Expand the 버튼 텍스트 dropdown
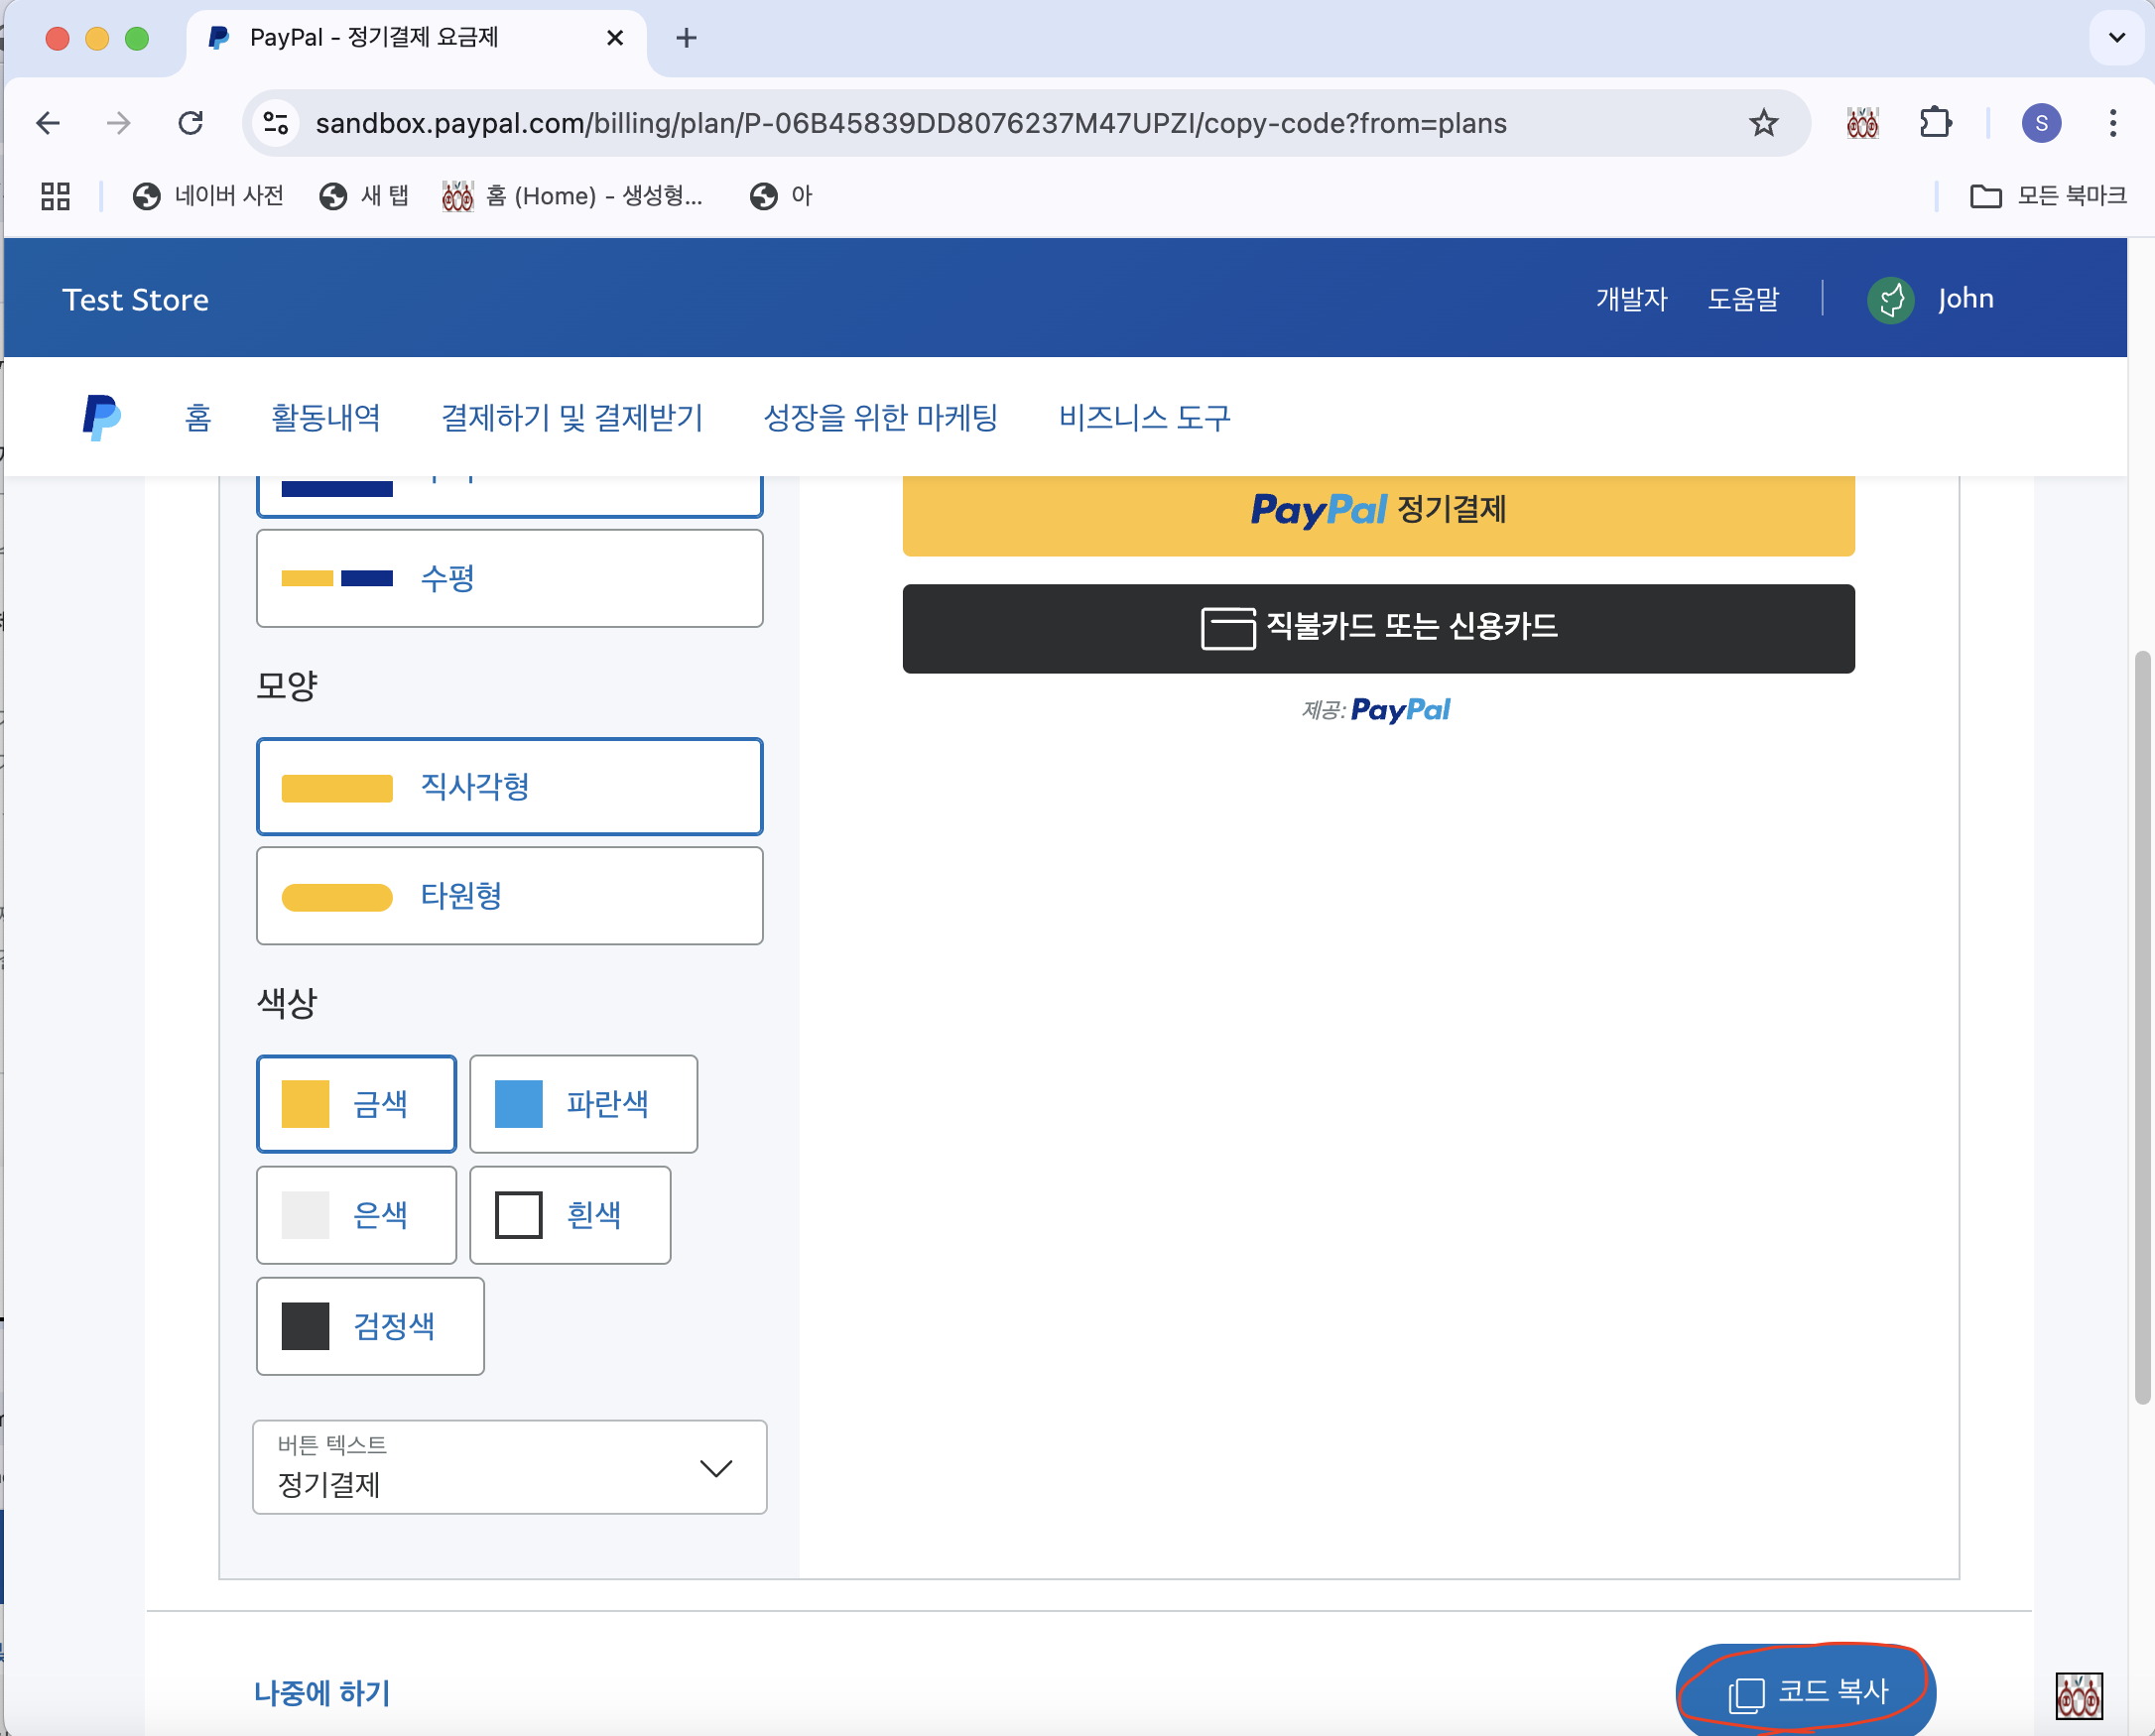 tap(509, 1467)
